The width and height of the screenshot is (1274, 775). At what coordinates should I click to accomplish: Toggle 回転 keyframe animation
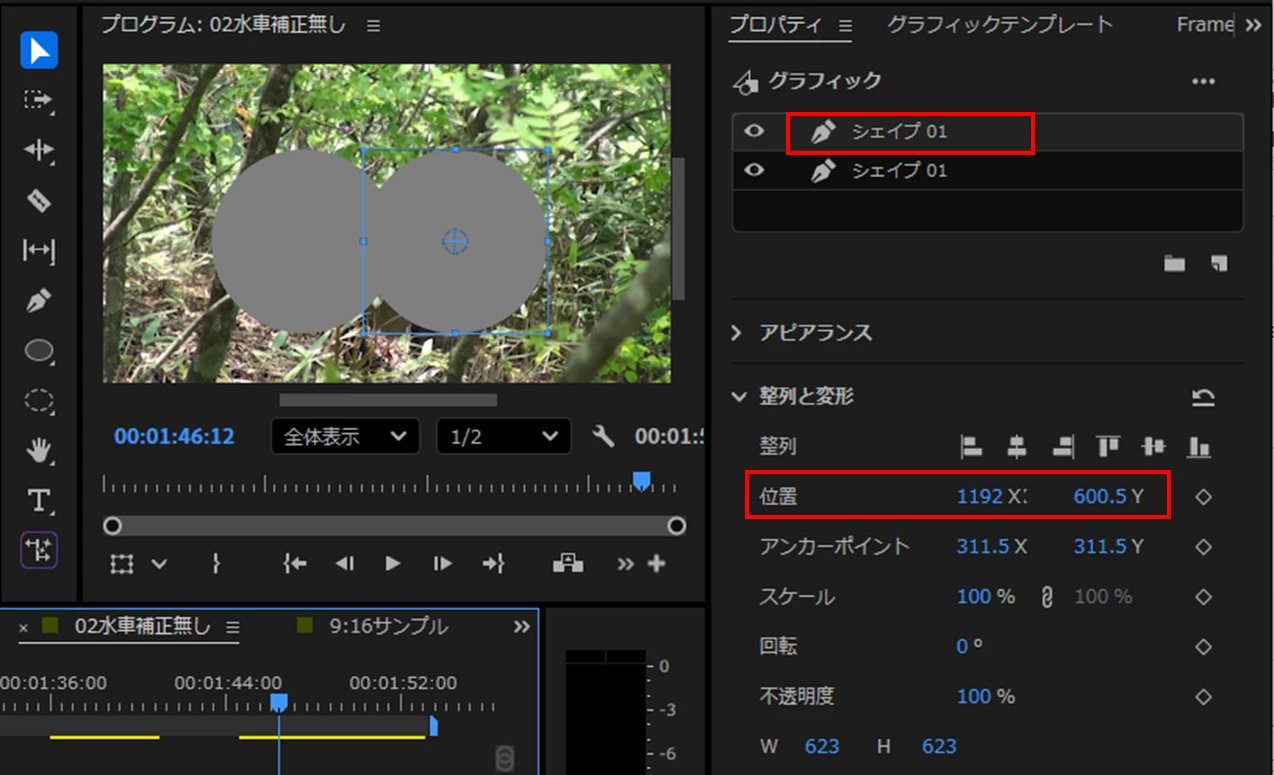pos(1204,647)
